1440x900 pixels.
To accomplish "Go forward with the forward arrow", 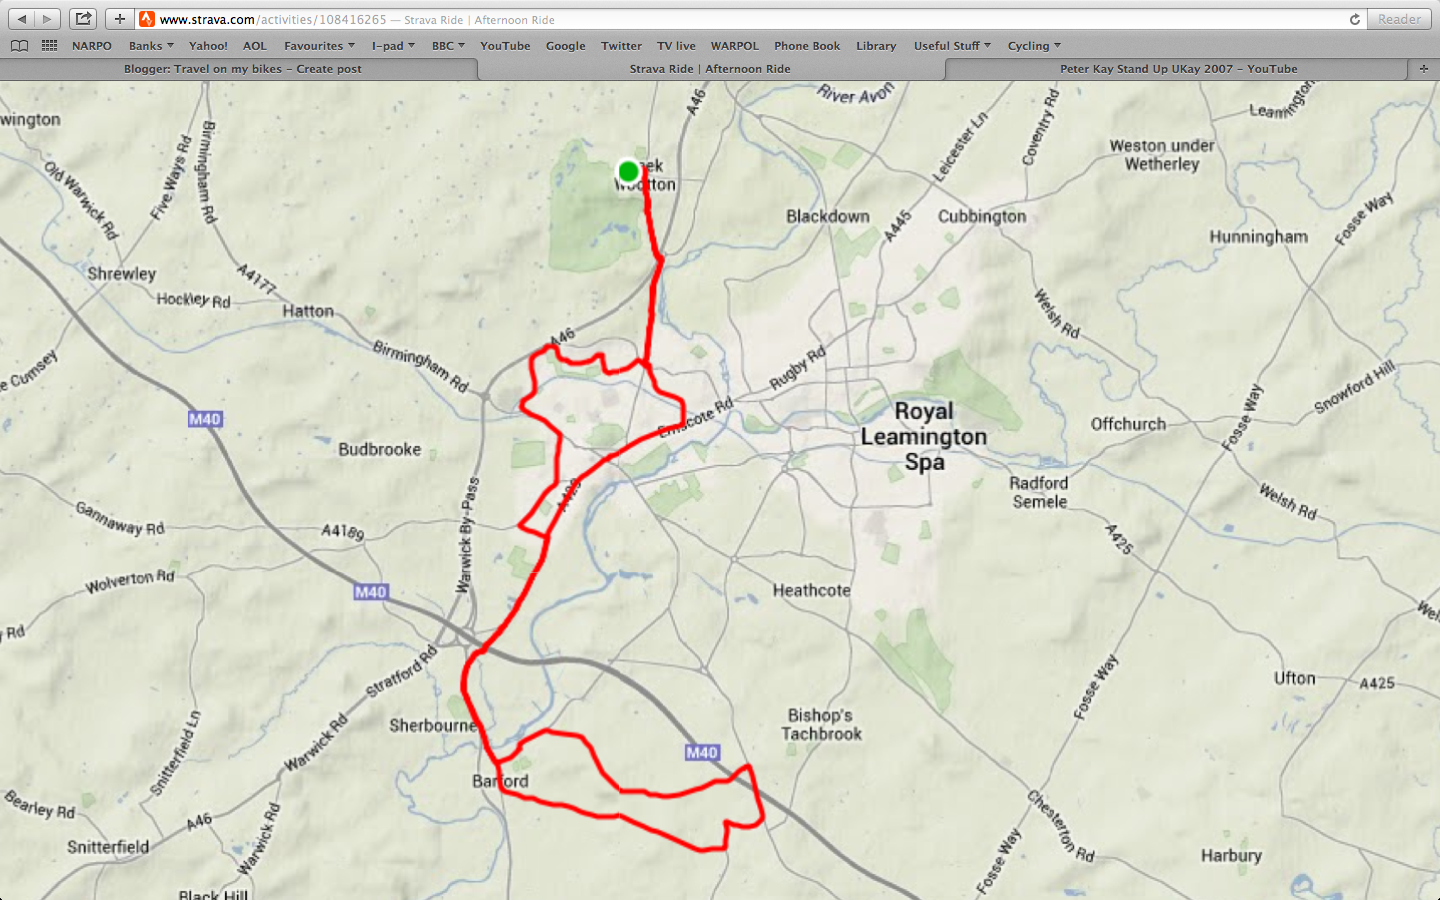I will point(47,19).
